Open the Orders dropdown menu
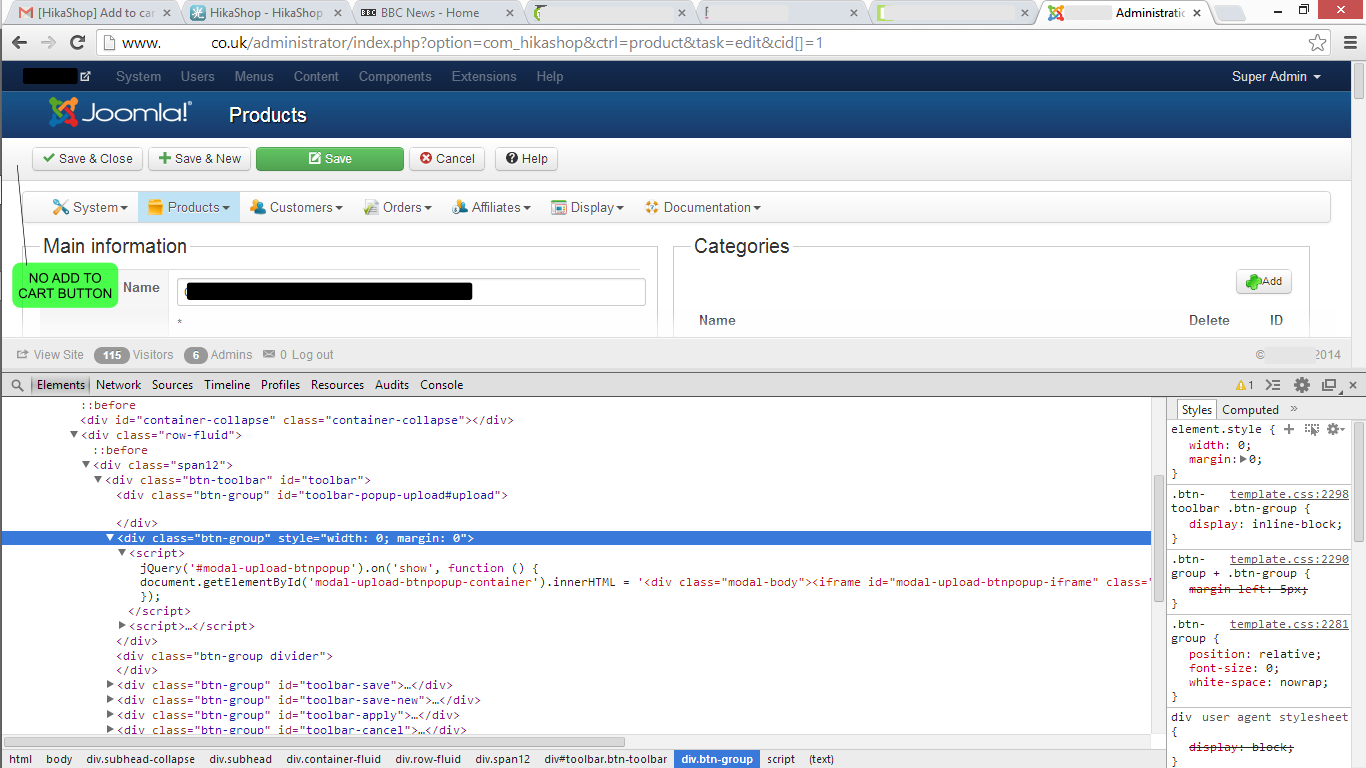The height and width of the screenshot is (768, 1366). (x=397, y=207)
